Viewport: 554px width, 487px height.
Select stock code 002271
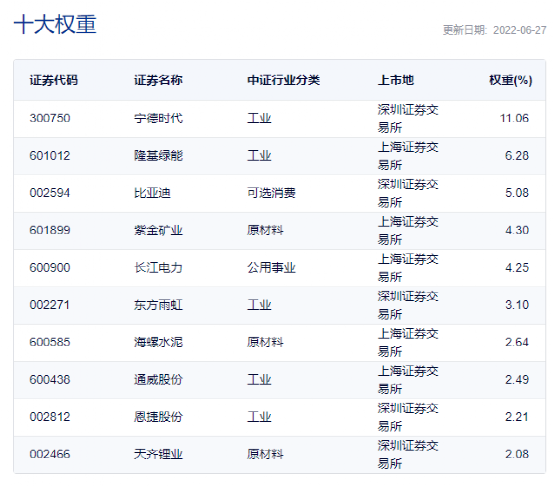click(50, 305)
